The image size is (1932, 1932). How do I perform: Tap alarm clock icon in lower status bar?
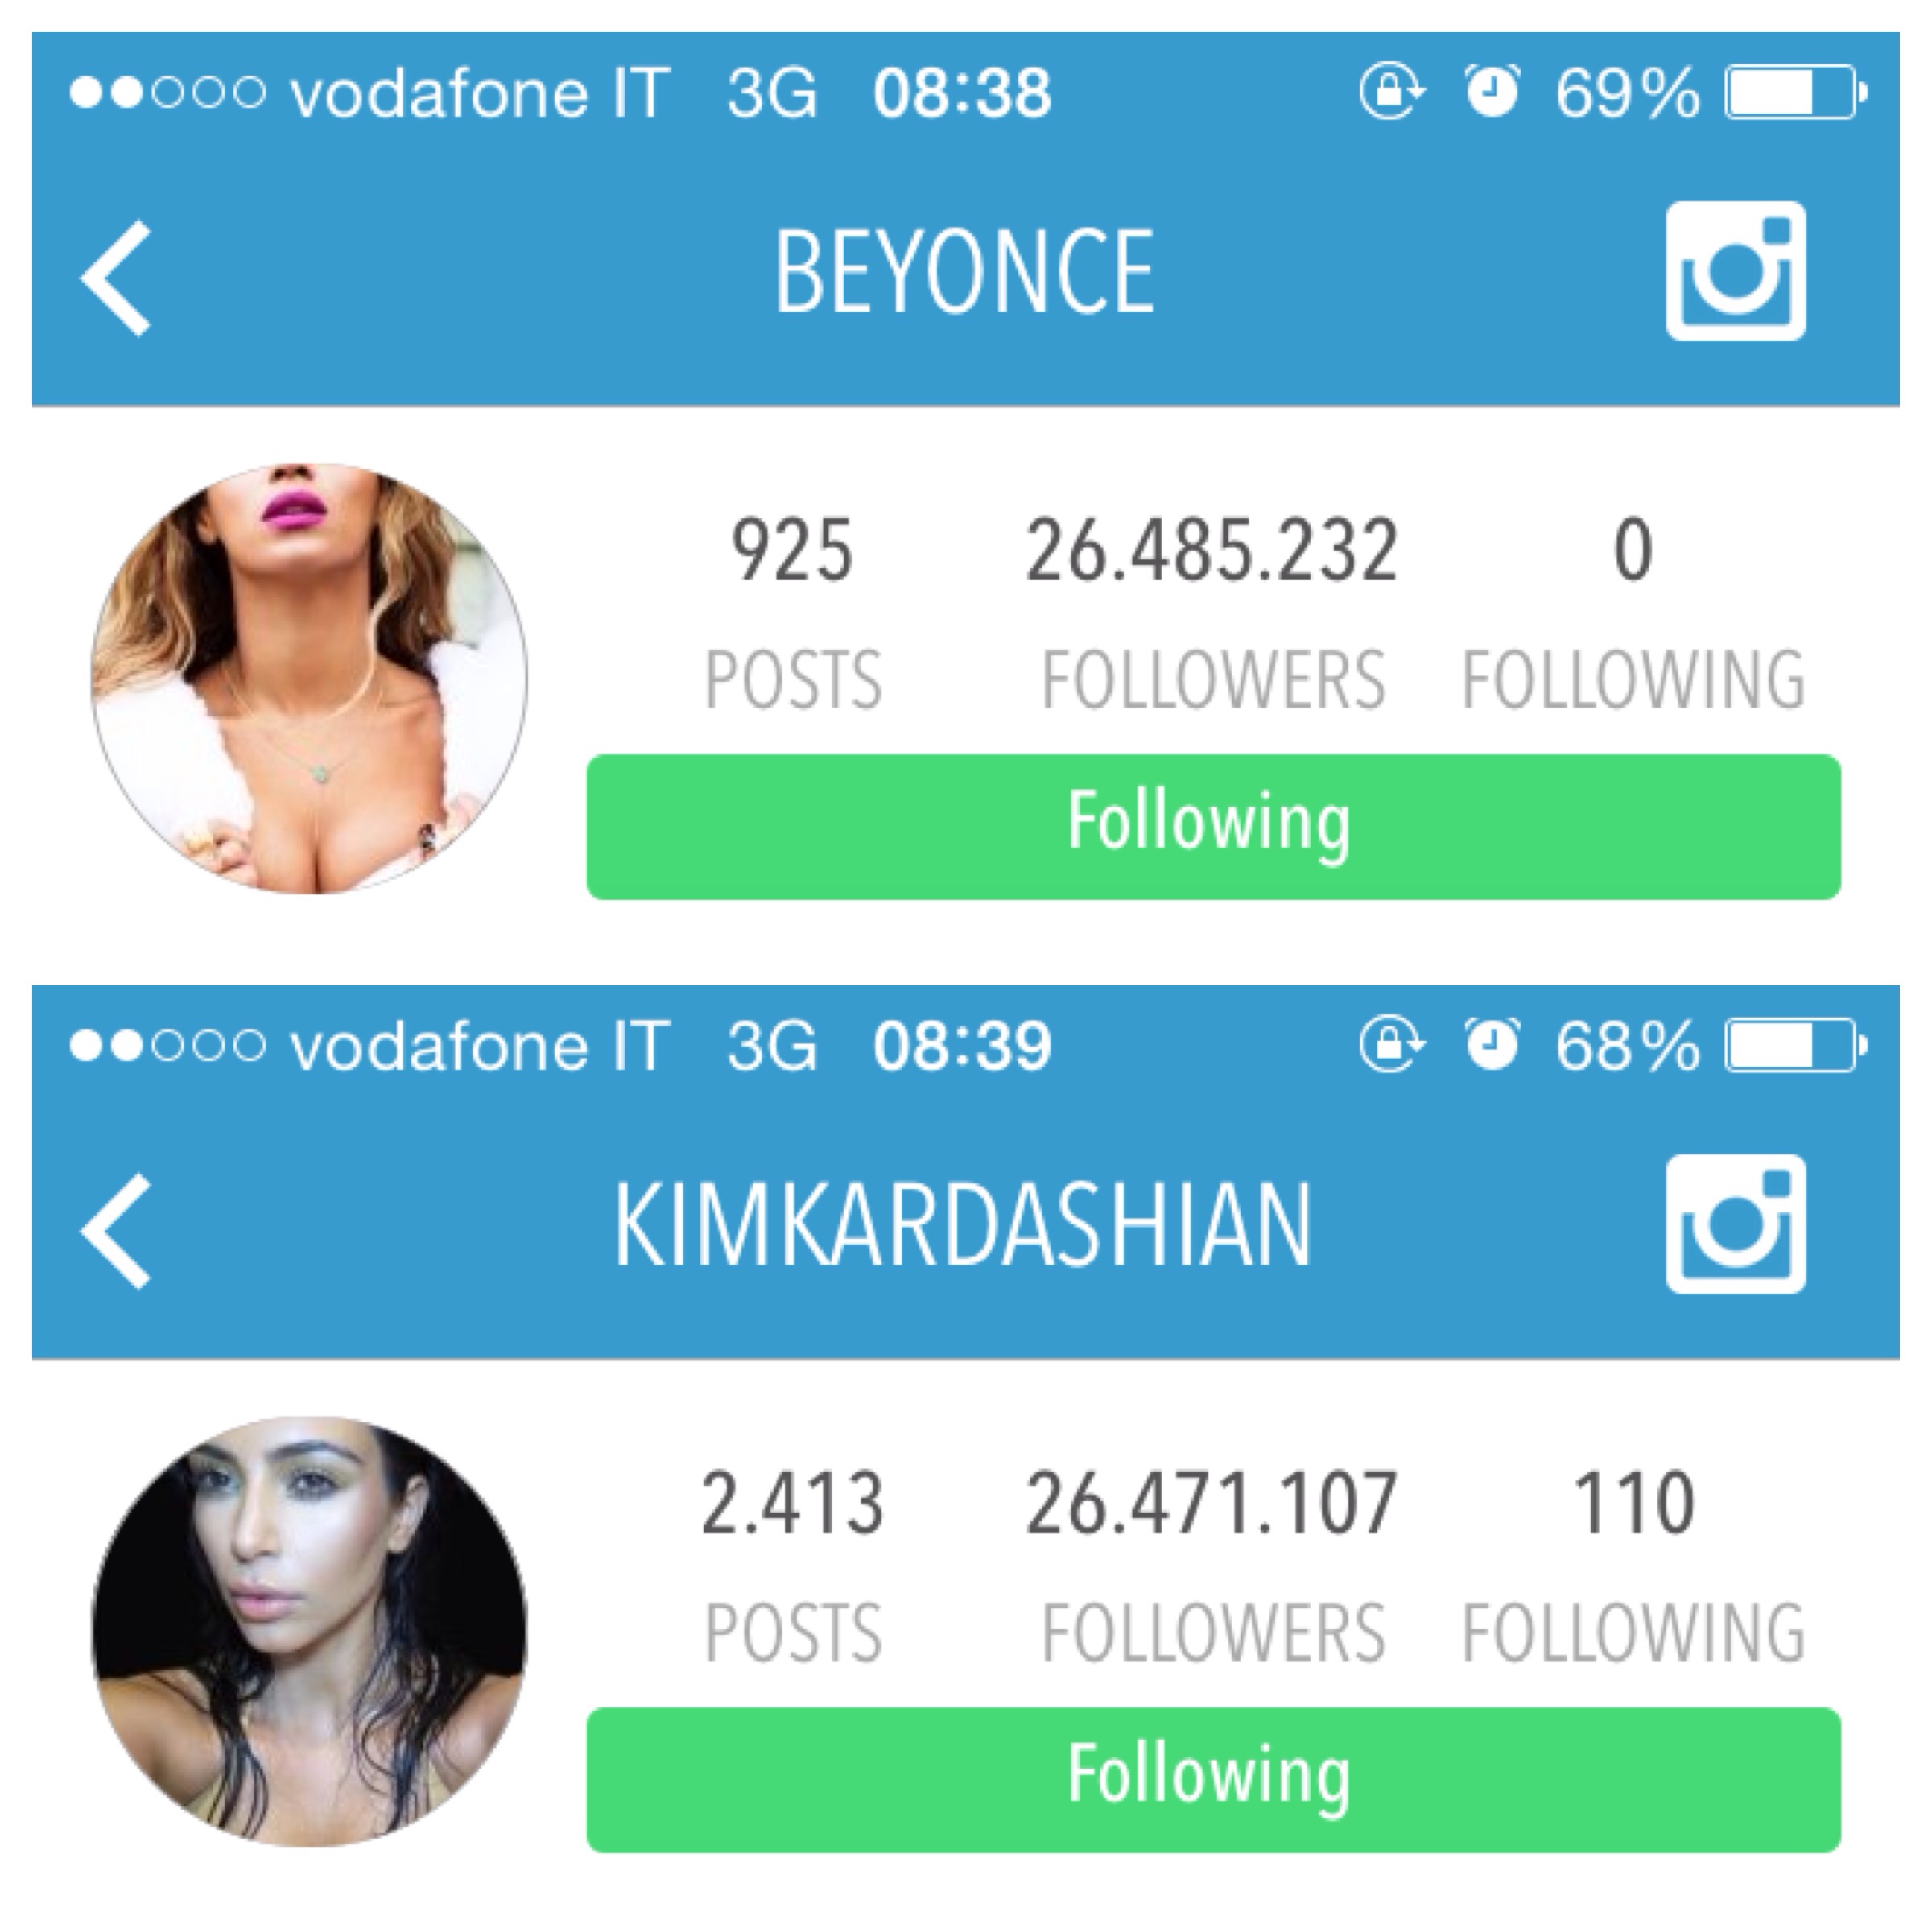pos(1492,1044)
